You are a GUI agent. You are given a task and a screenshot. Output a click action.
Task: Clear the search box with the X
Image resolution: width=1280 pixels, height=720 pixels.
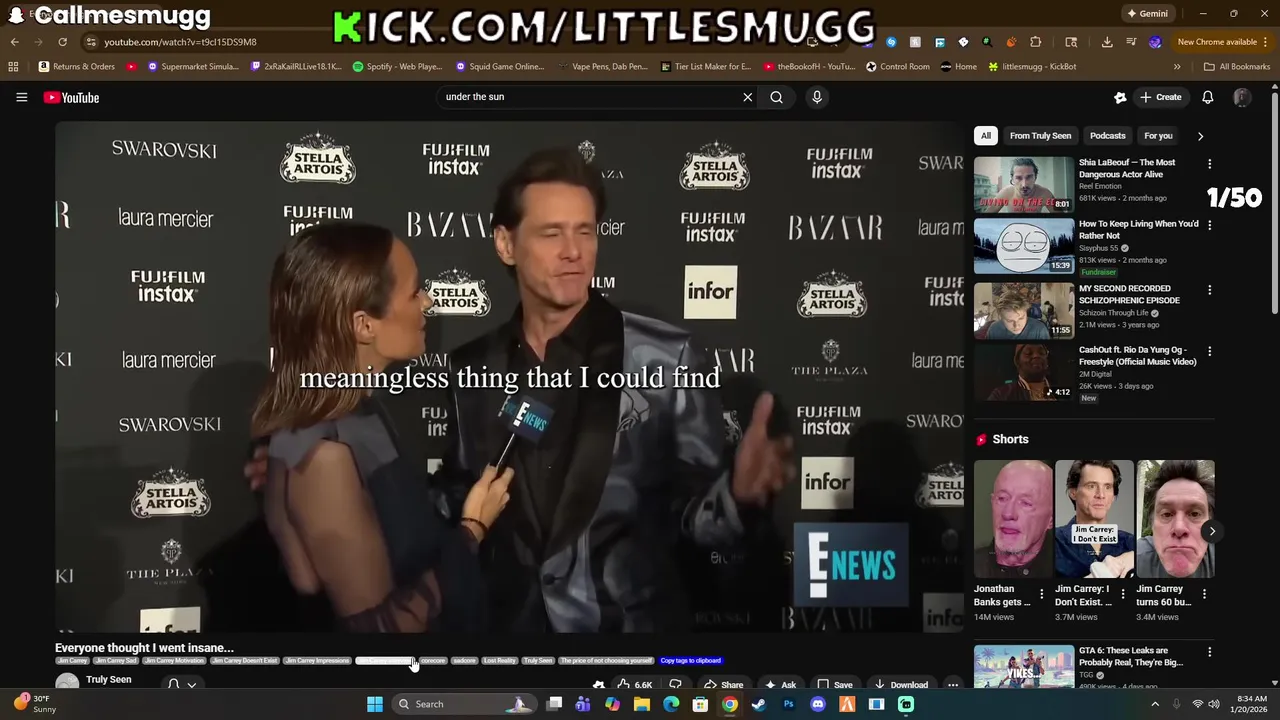(x=747, y=97)
